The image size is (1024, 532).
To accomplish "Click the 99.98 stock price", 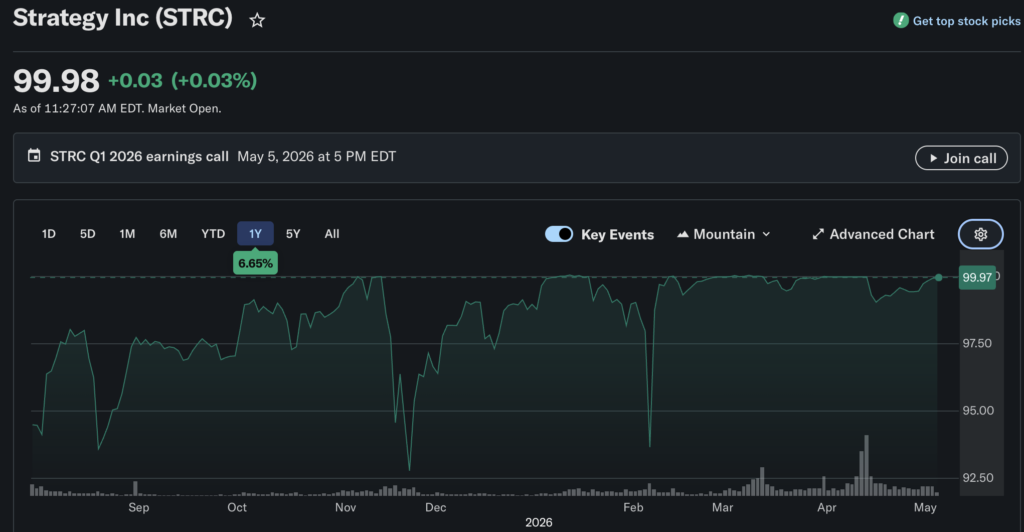I will (56, 81).
